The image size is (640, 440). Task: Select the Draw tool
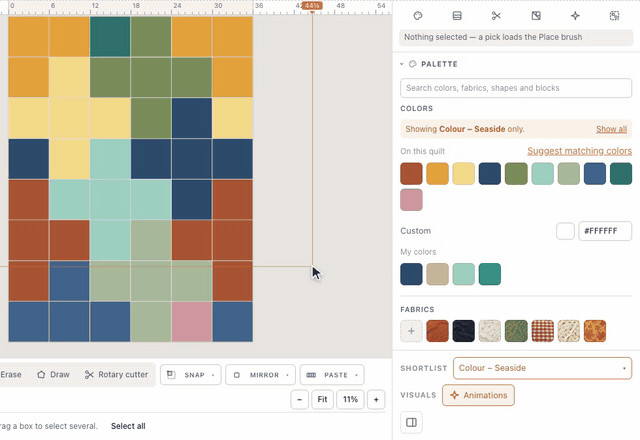click(53, 375)
